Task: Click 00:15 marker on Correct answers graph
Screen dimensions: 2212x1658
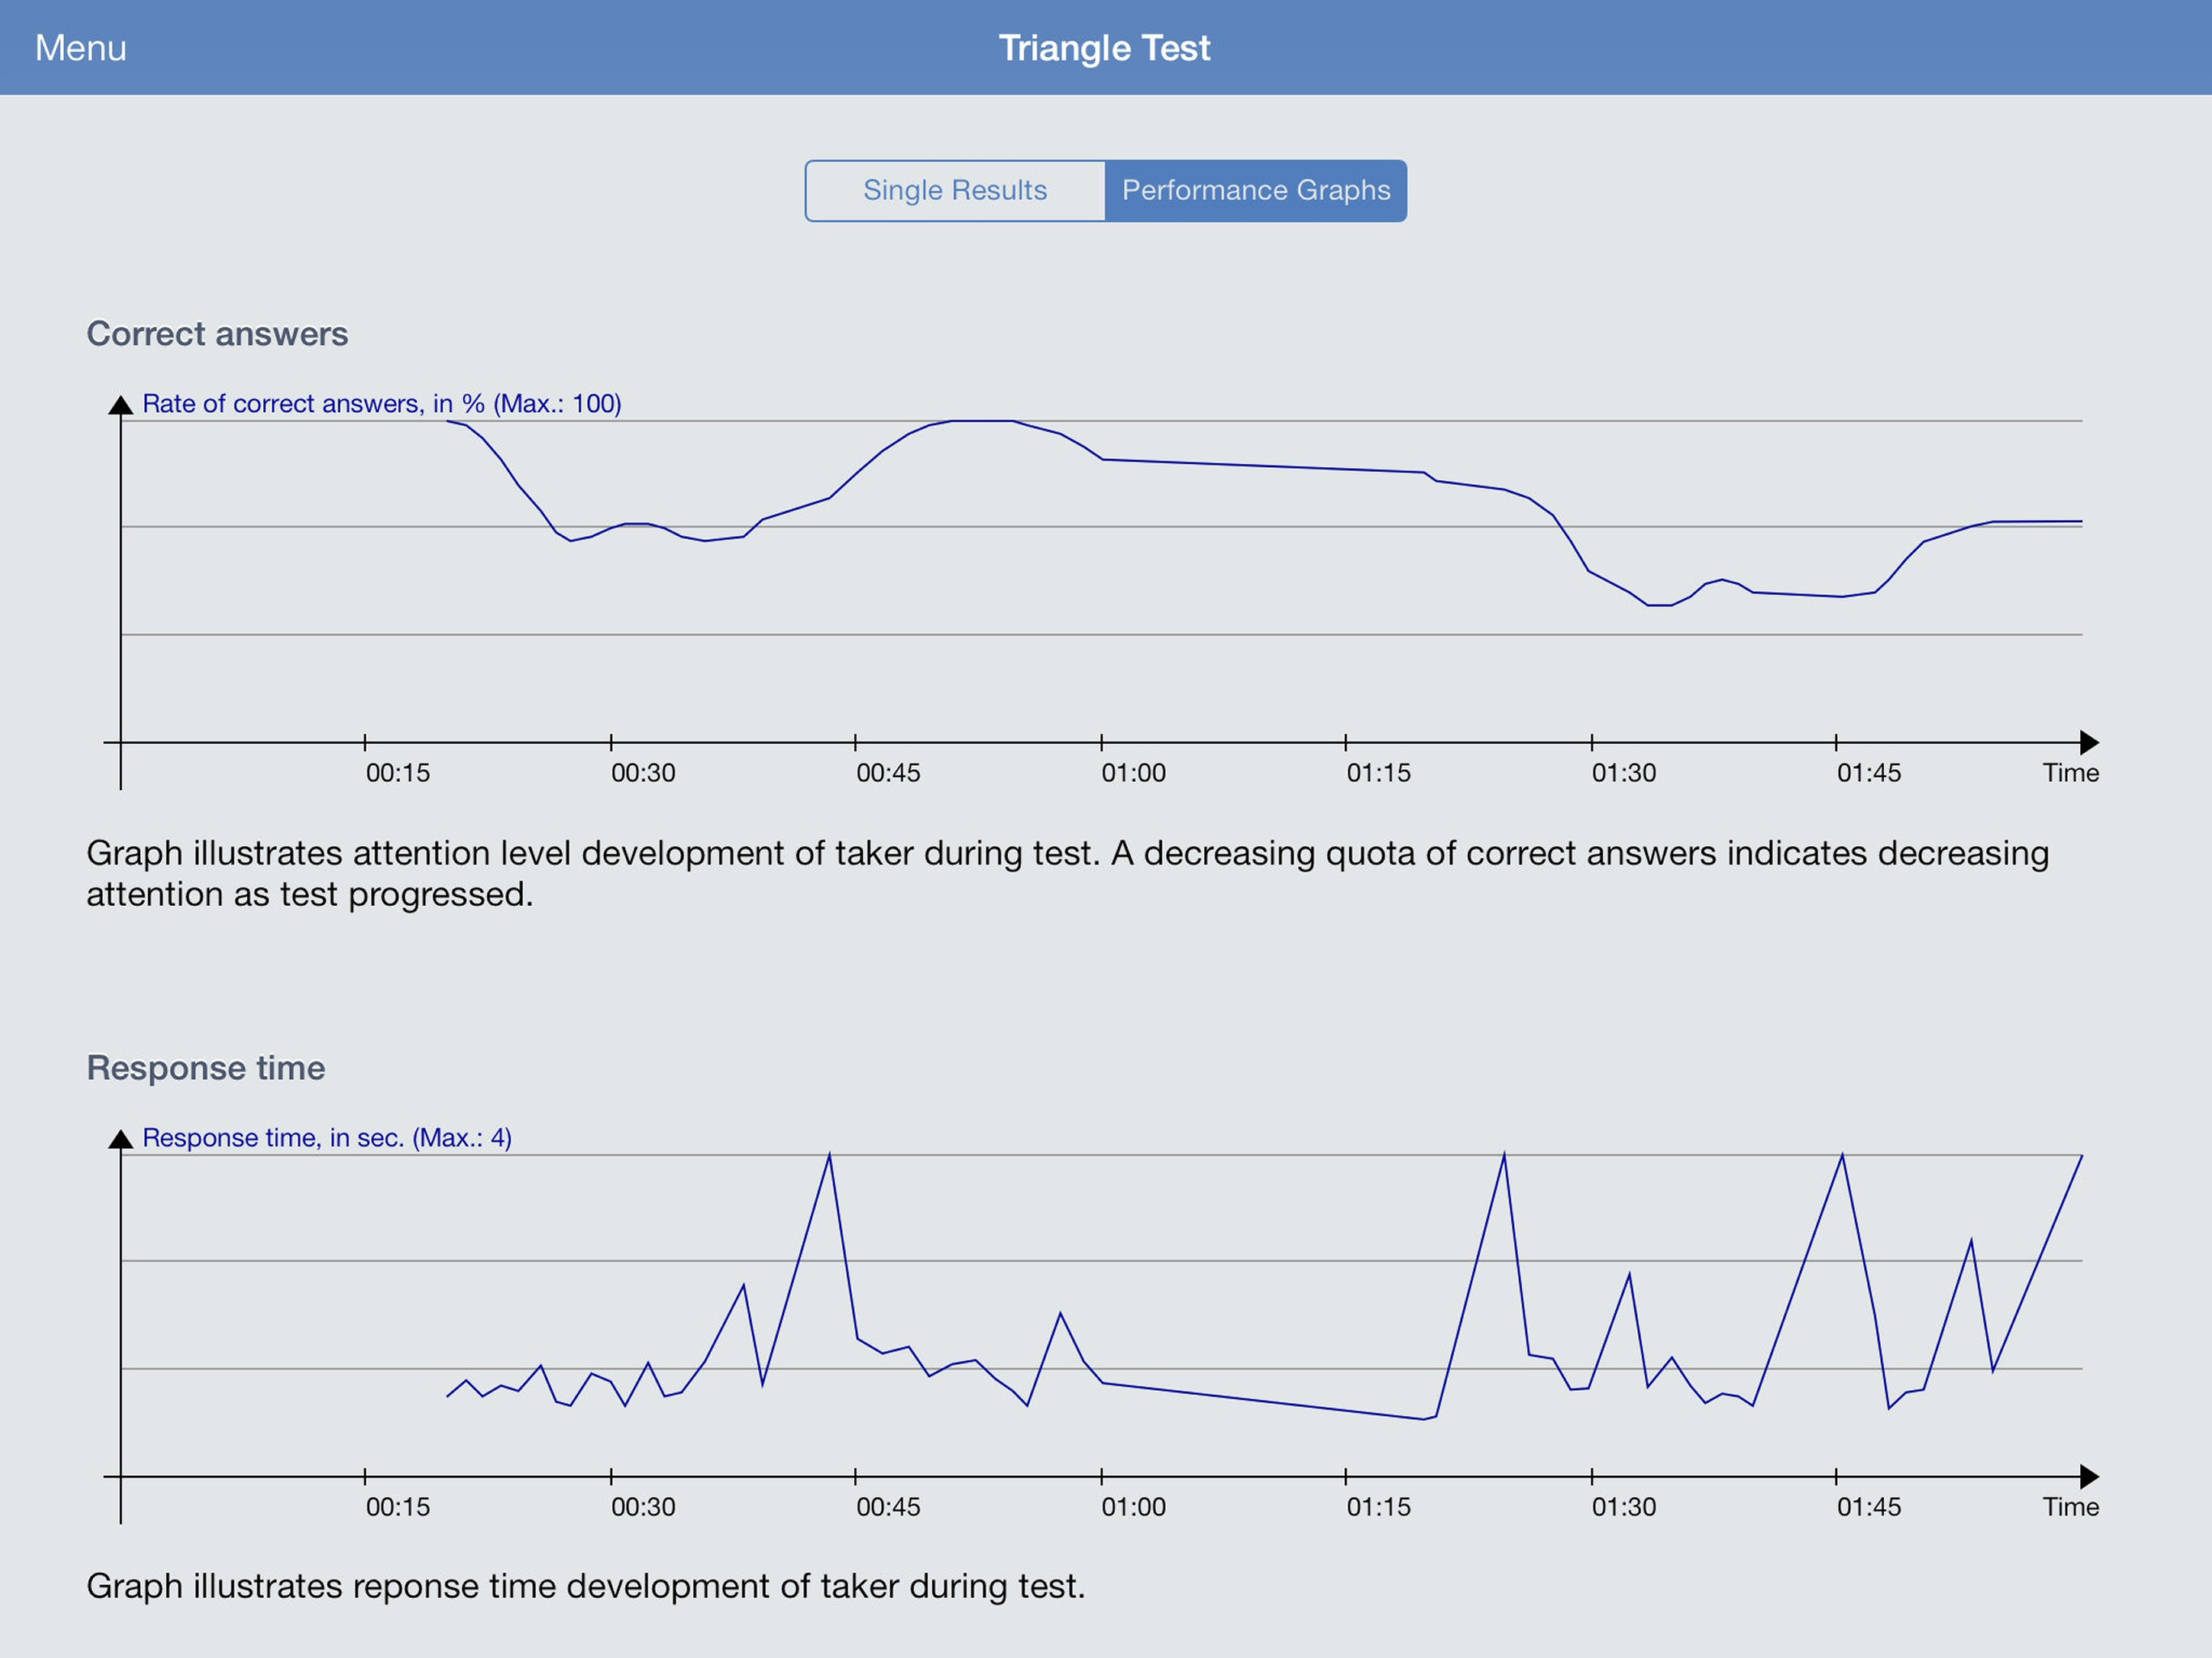Action: click(x=397, y=772)
